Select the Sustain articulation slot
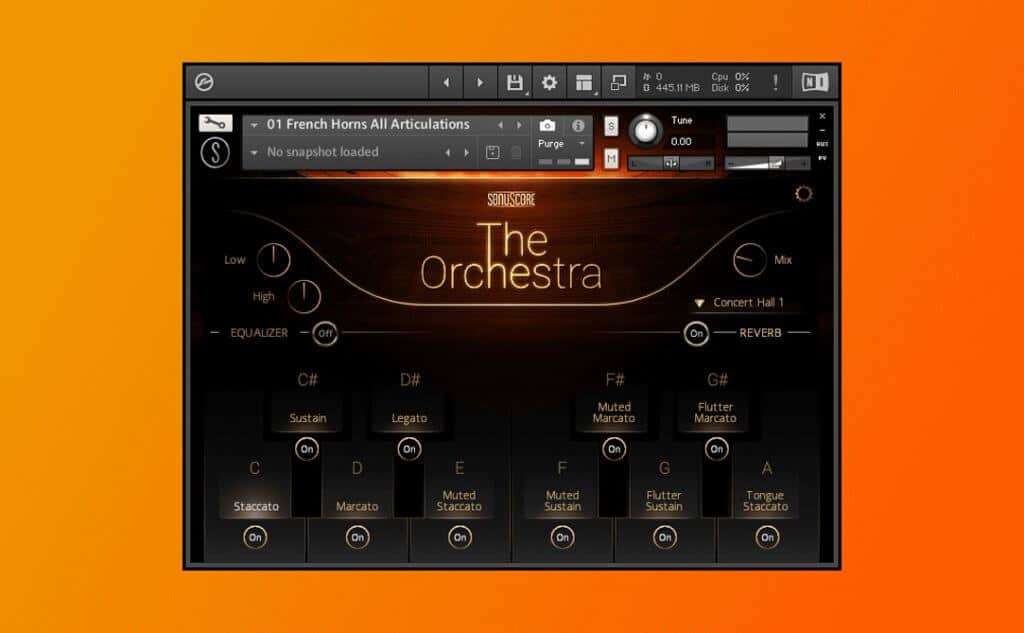 308,418
